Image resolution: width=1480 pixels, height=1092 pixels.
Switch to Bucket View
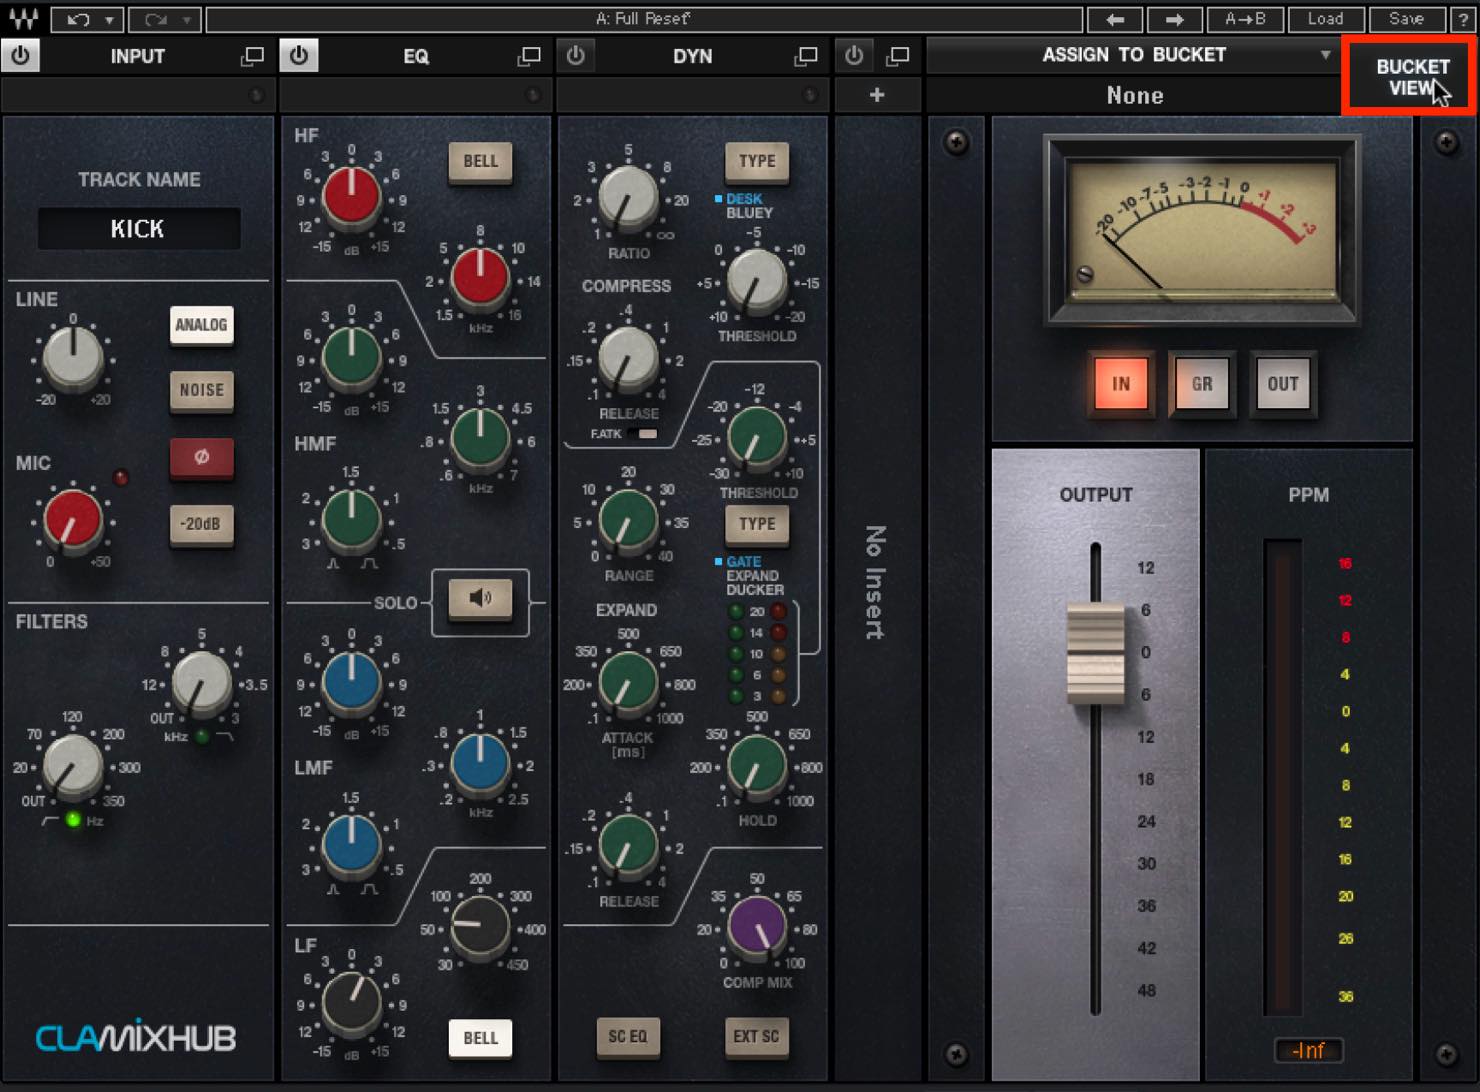pyautogui.click(x=1411, y=77)
